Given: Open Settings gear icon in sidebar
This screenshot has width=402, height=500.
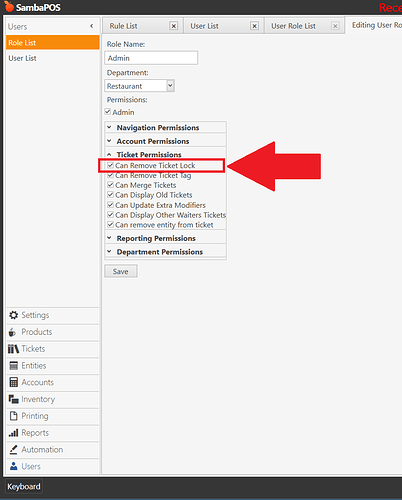Looking at the screenshot, I should point(13,315).
